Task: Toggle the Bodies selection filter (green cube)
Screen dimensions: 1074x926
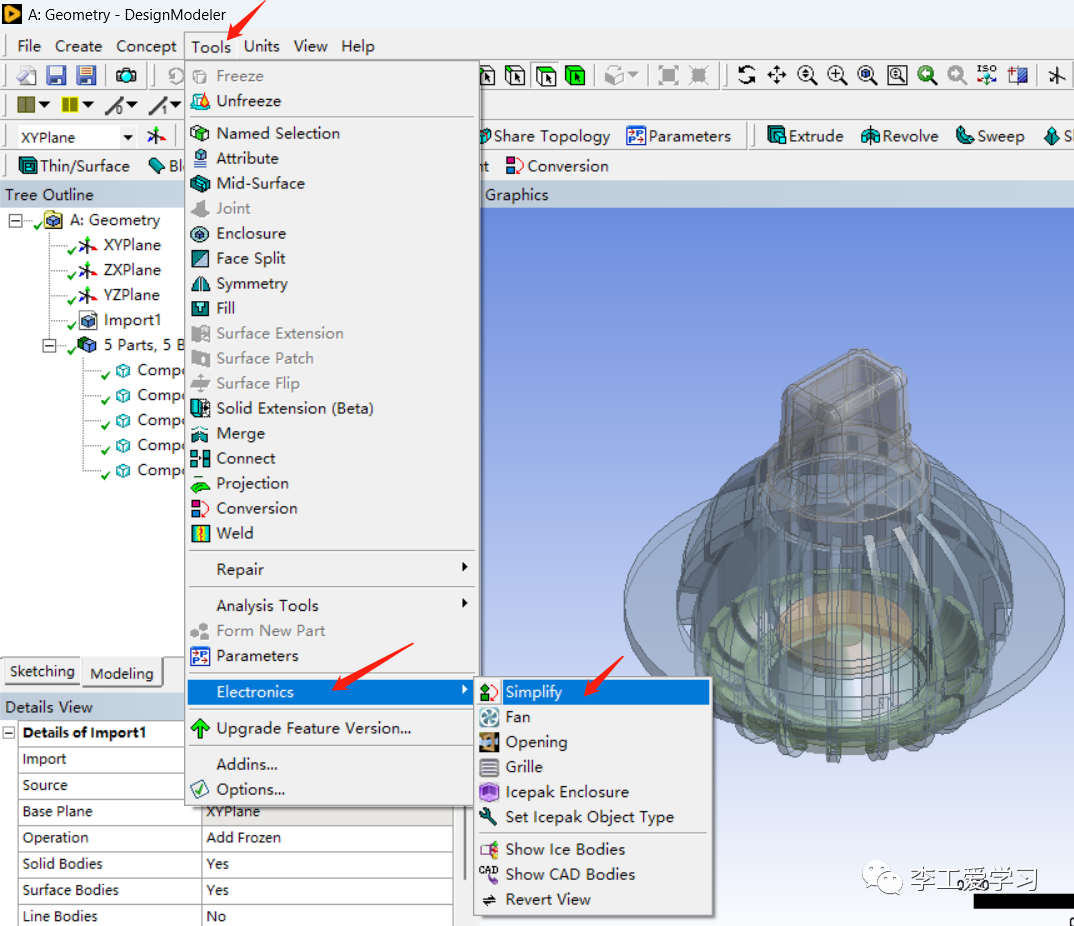Action: click(575, 75)
